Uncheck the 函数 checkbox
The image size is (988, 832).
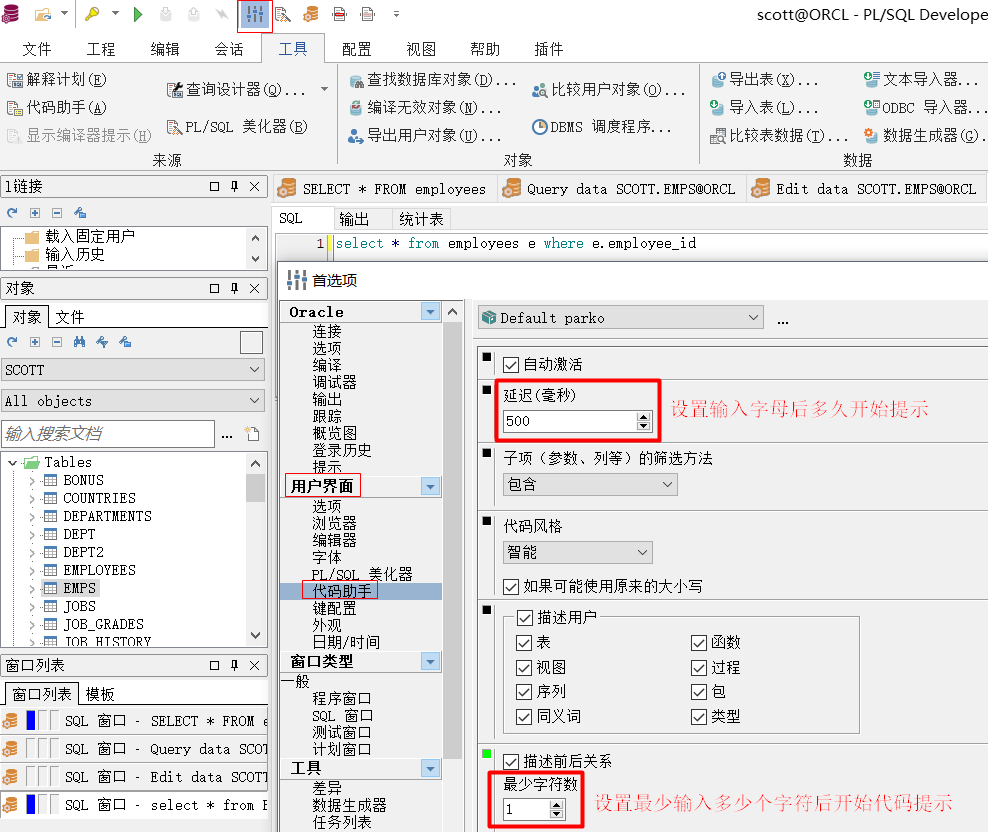(x=699, y=643)
